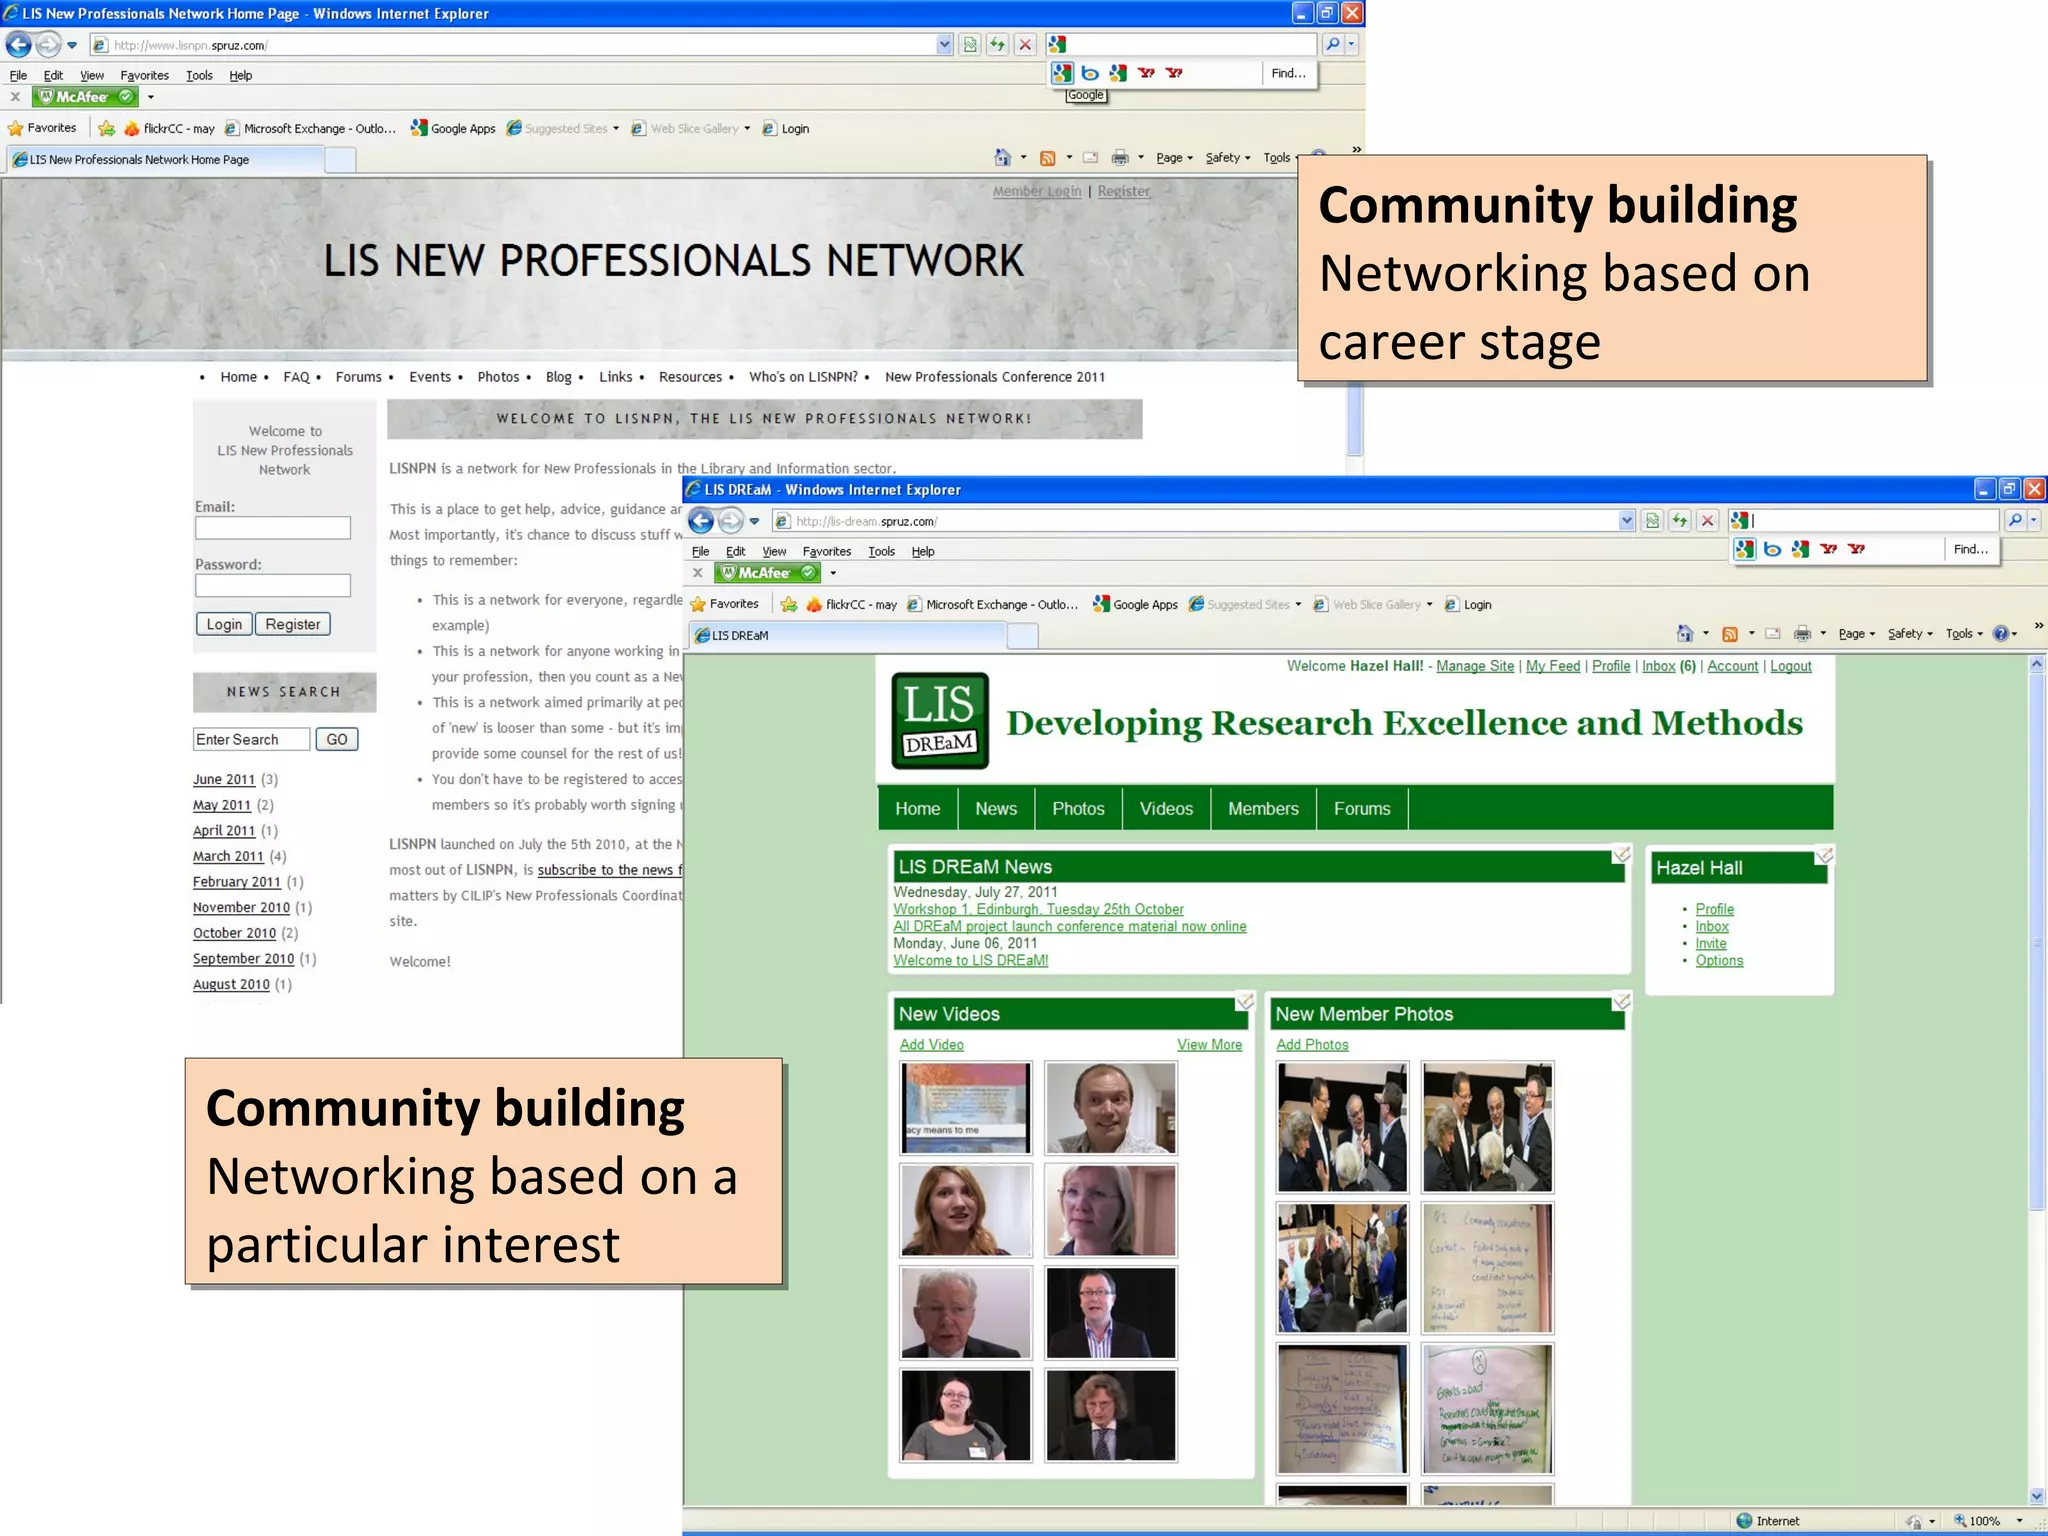
Task: Select Videos tab on LIS DREaM site
Action: [x=1166, y=809]
